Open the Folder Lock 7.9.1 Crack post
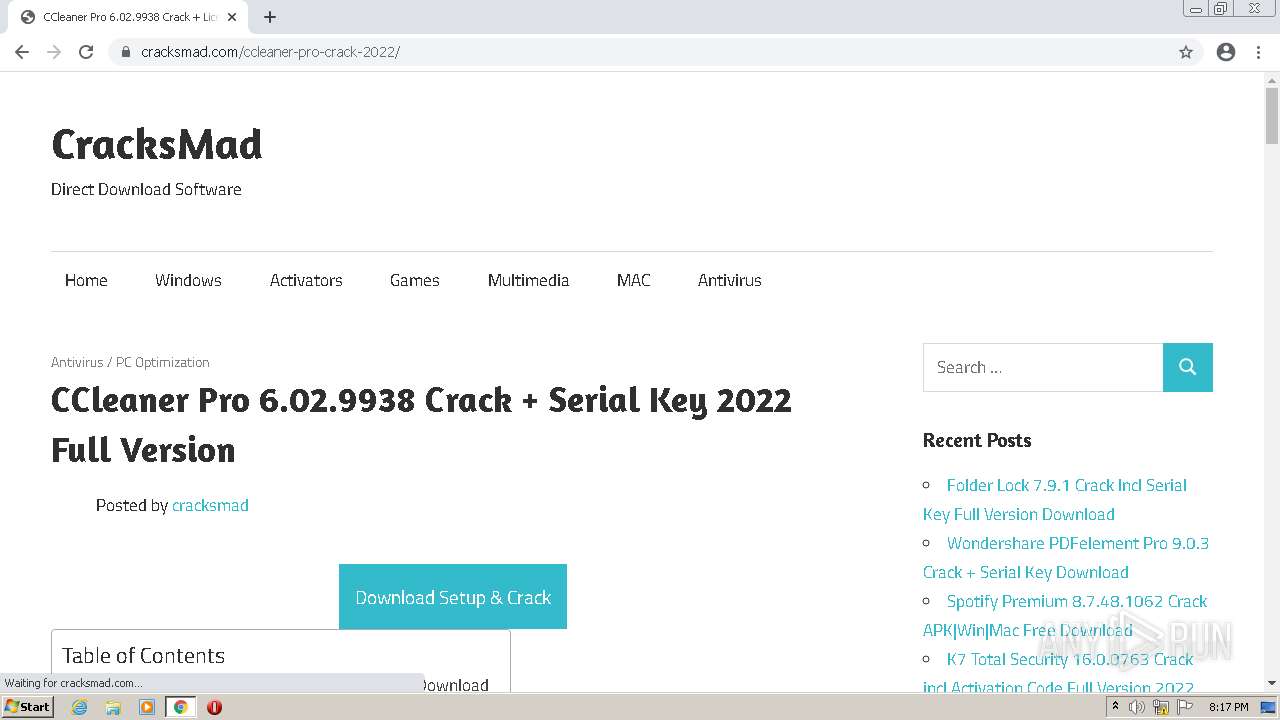The image size is (1280, 720). coord(1055,499)
